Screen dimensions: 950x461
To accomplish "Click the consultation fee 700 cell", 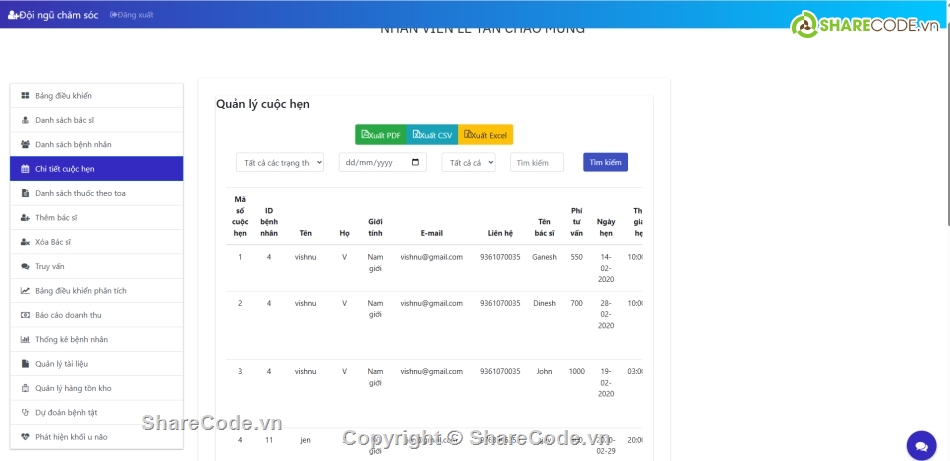I will [576, 303].
